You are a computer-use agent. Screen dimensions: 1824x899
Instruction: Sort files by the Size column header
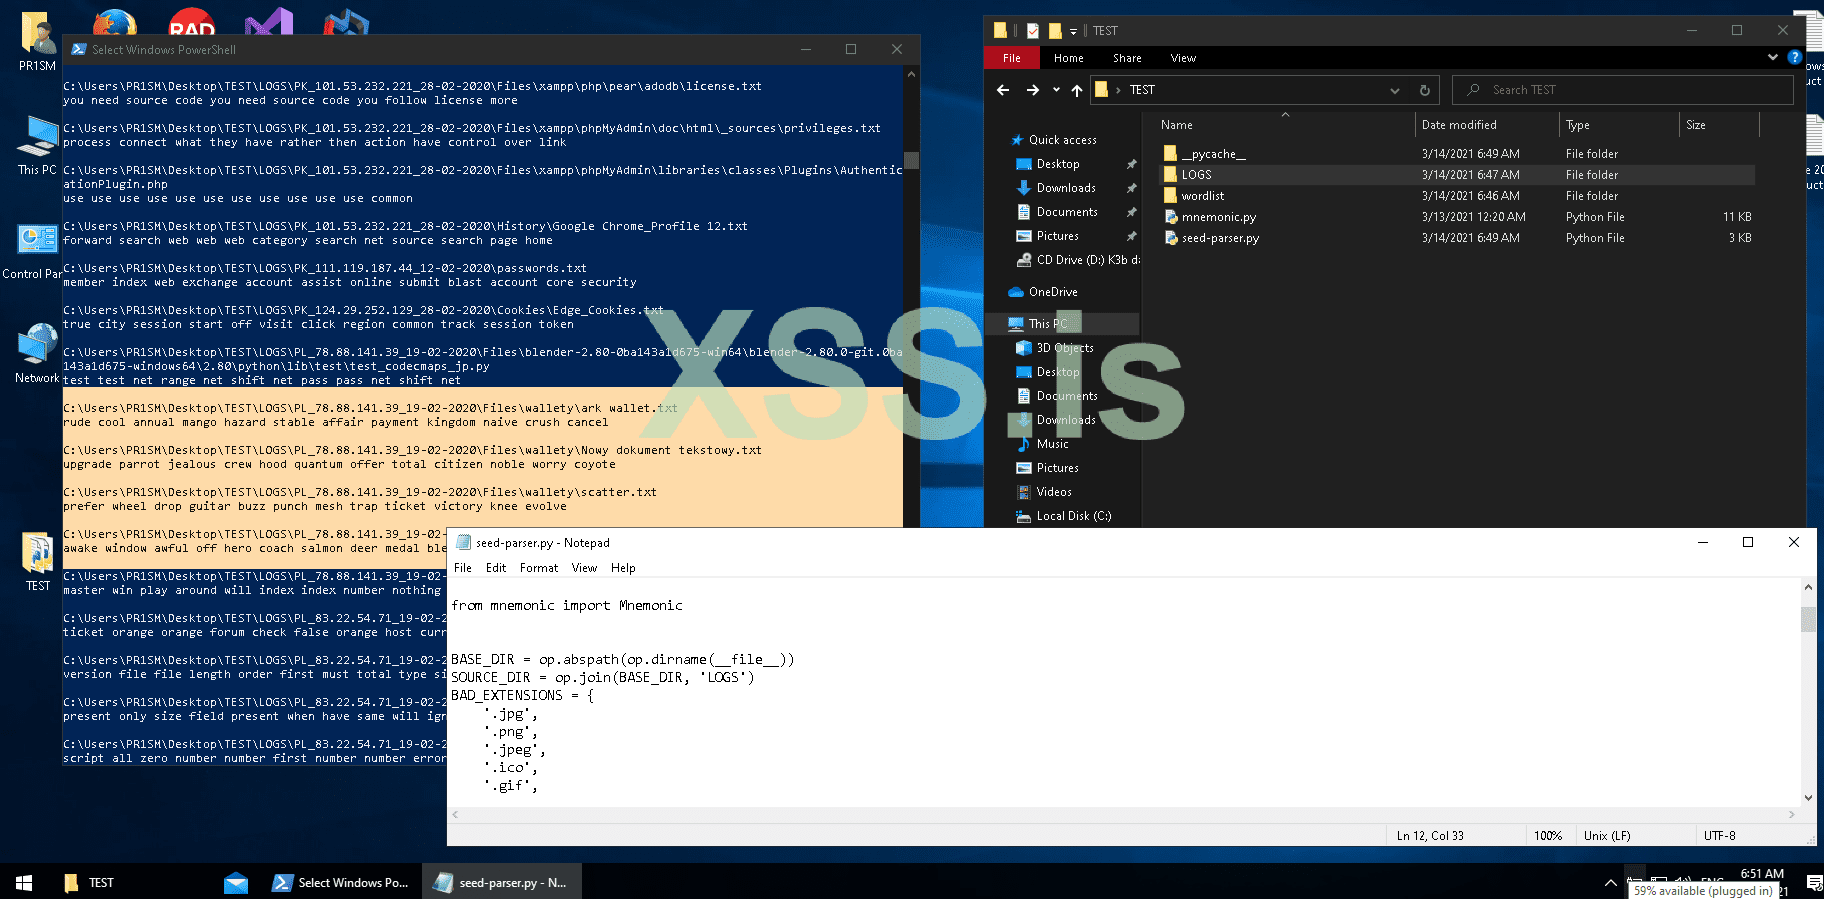tap(1719, 125)
